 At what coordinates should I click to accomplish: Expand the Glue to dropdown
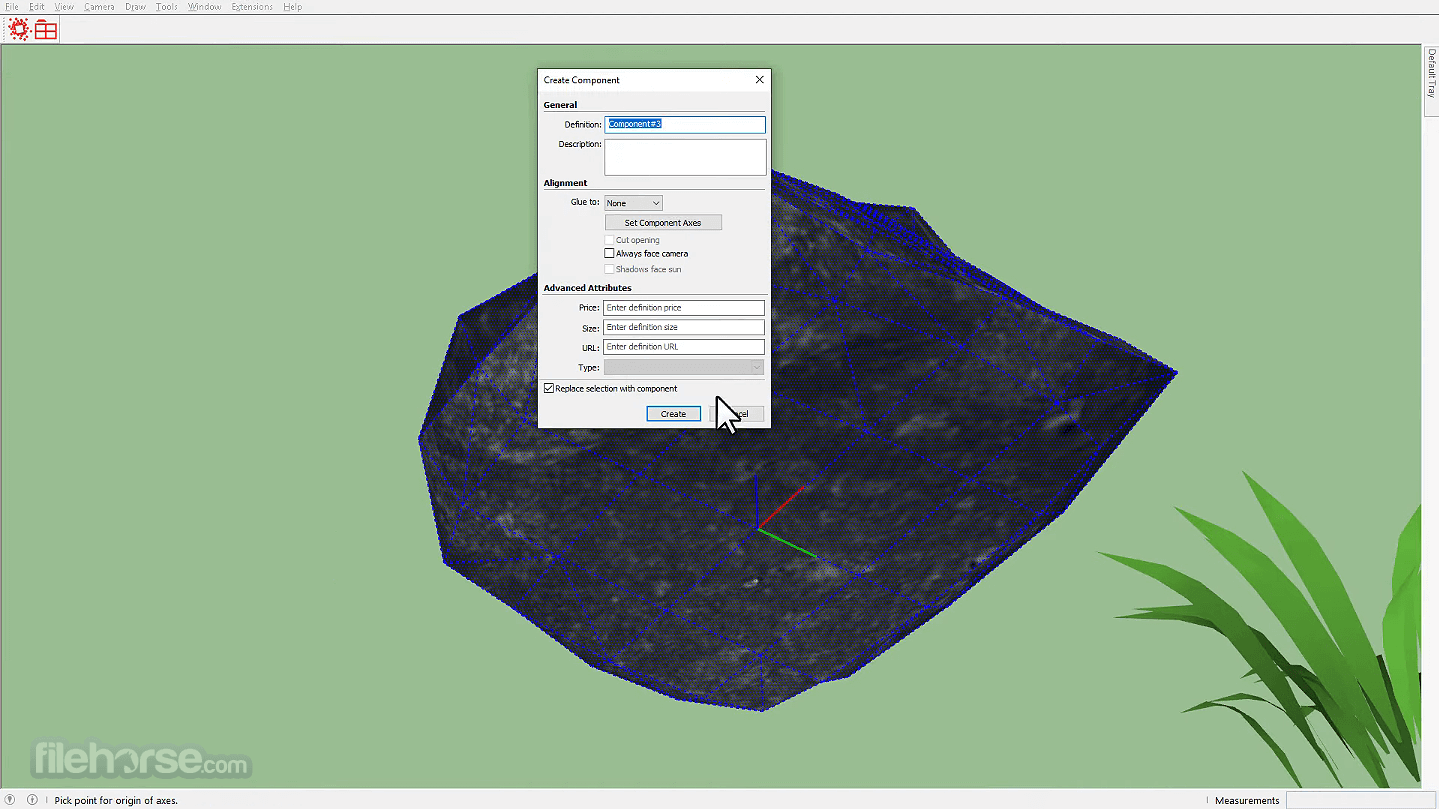[633, 203]
